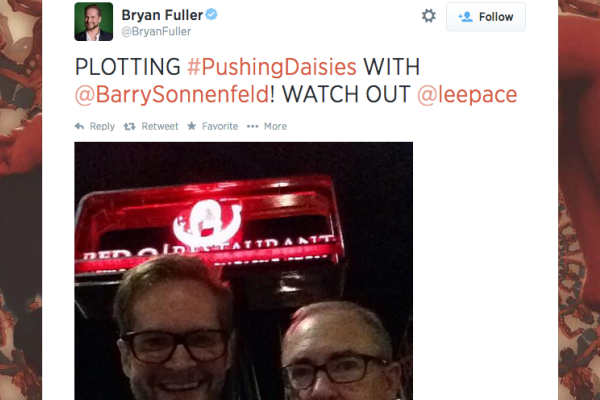Click the word PLOTTING in tweet
The height and width of the screenshot is (400, 600).
tap(128, 67)
